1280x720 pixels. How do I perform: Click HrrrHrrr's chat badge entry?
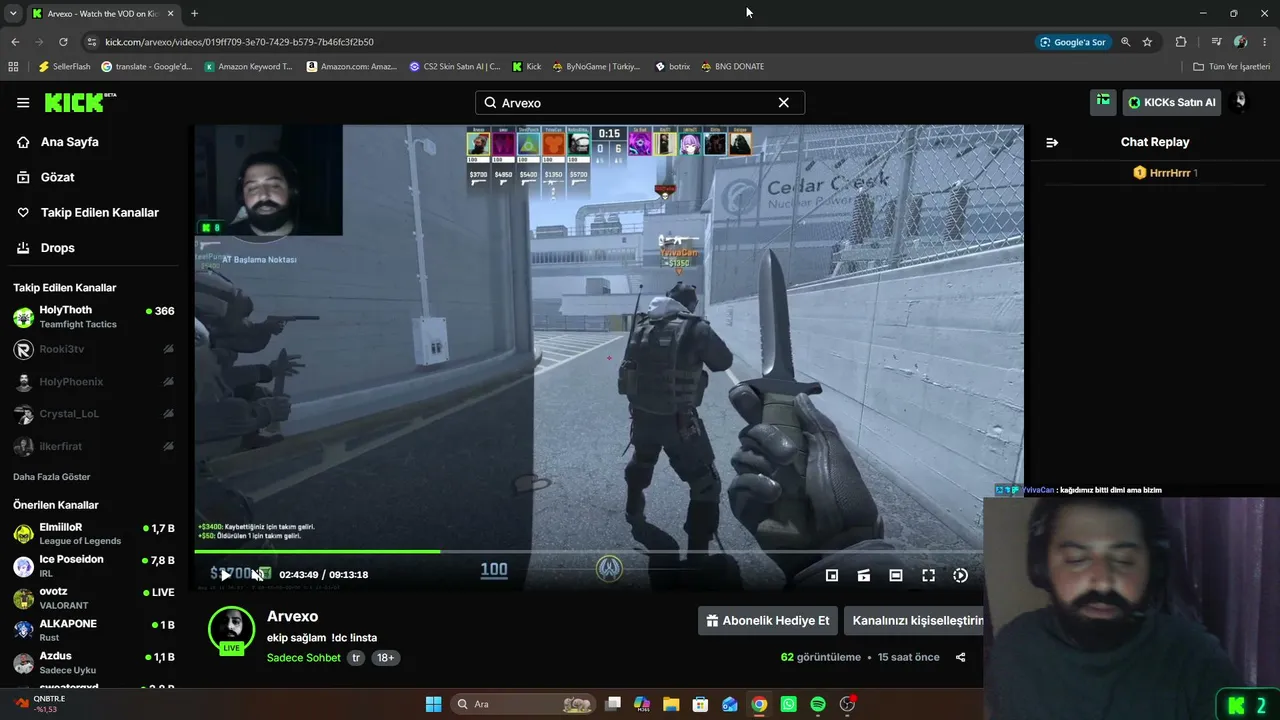tap(1165, 173)
